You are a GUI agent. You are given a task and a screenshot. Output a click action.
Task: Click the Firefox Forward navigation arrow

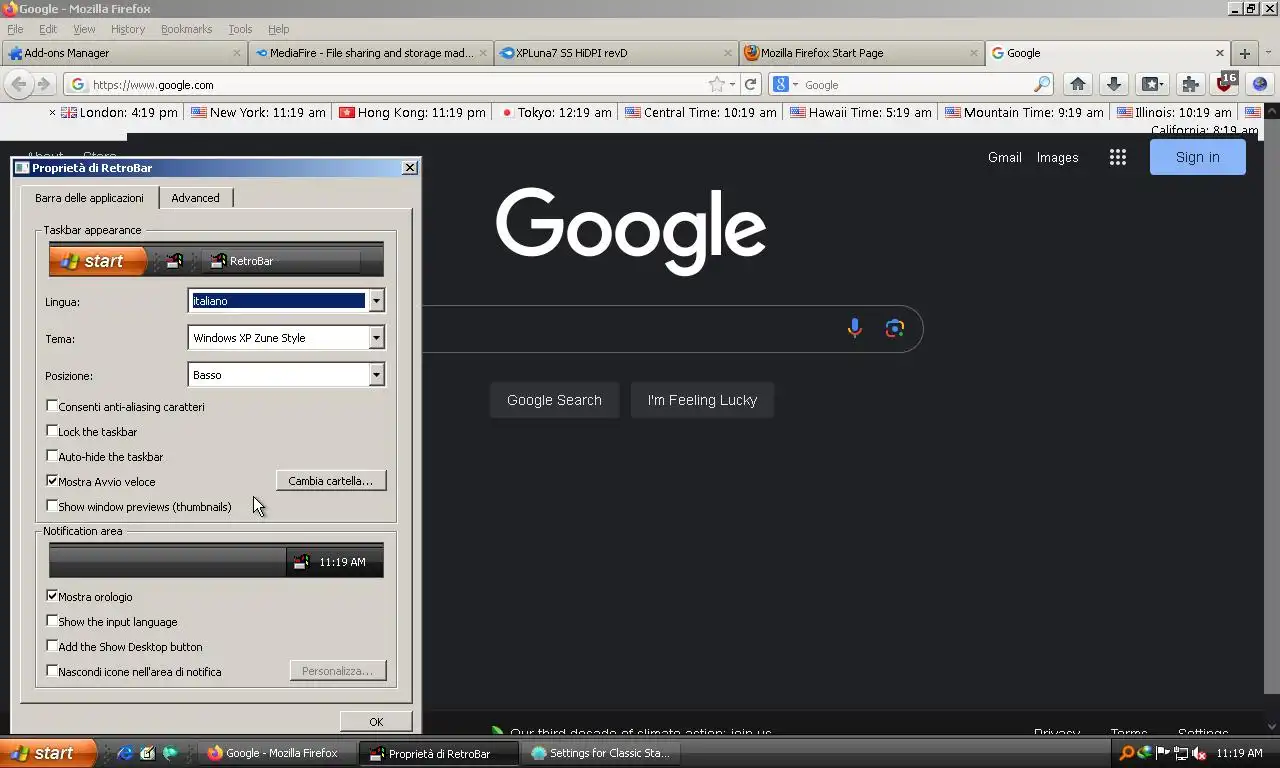click(43, 85)
